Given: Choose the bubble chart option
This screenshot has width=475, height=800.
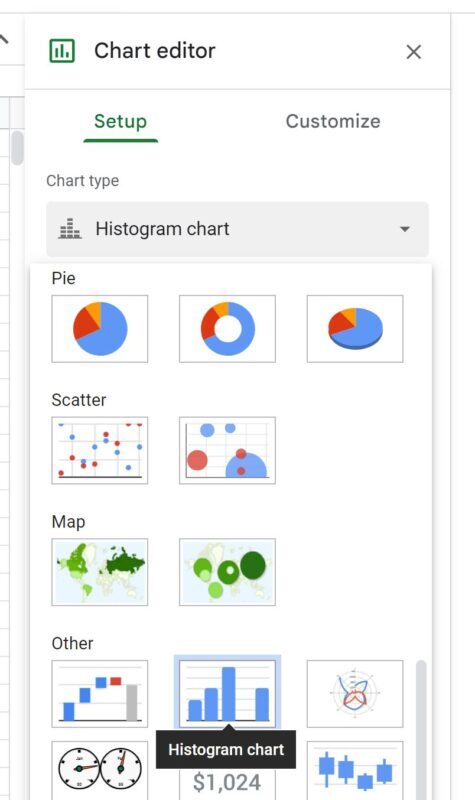Looking at the screenshot, I should pos(227,451).
